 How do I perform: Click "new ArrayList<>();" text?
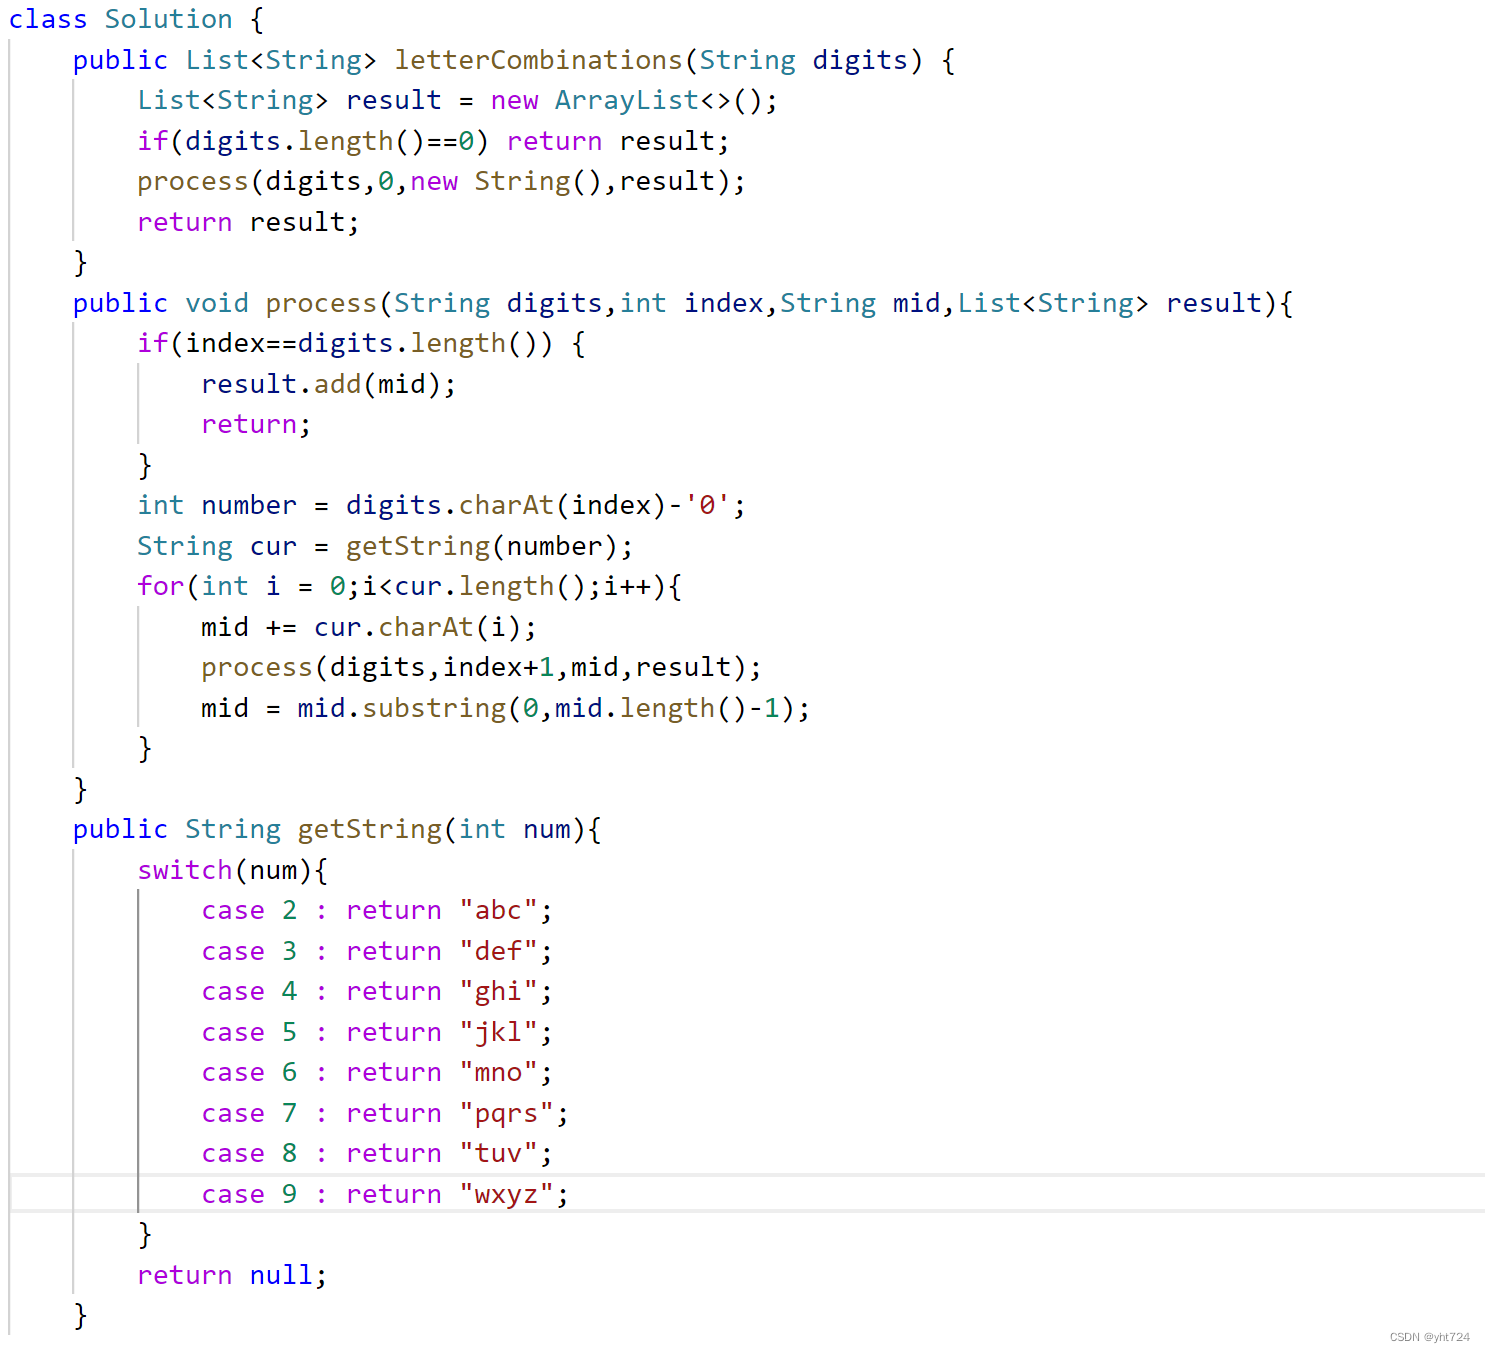(634, 100)
